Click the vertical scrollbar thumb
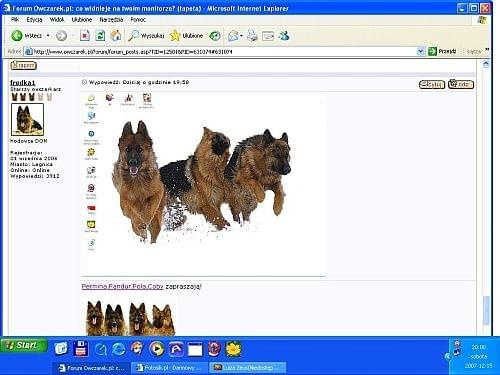The height and width of the screenshot is (375, 500). (x=486, y=310)
